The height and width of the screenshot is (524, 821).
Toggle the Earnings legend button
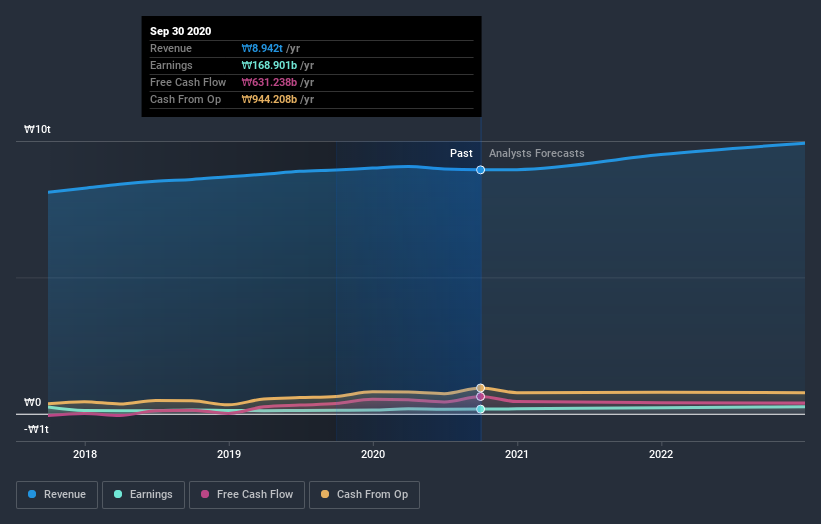(x=143, y=495)
